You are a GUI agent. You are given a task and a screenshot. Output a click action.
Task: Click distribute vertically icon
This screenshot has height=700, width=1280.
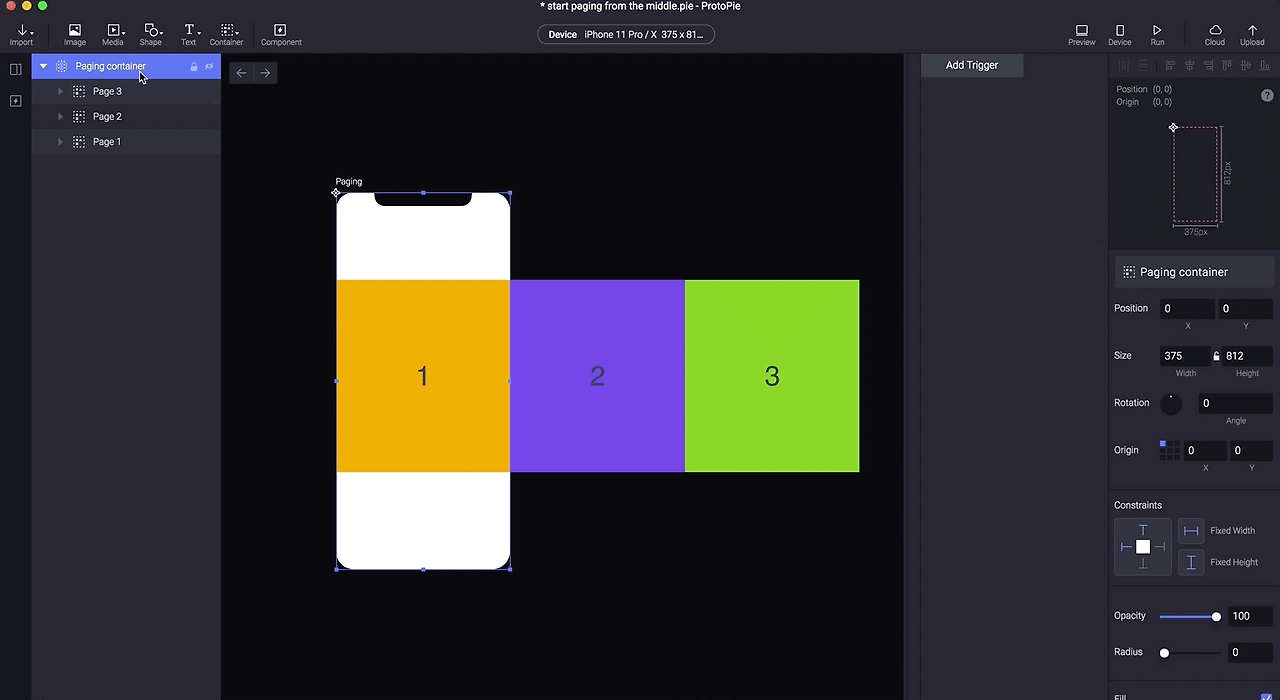pos(1143,65)
